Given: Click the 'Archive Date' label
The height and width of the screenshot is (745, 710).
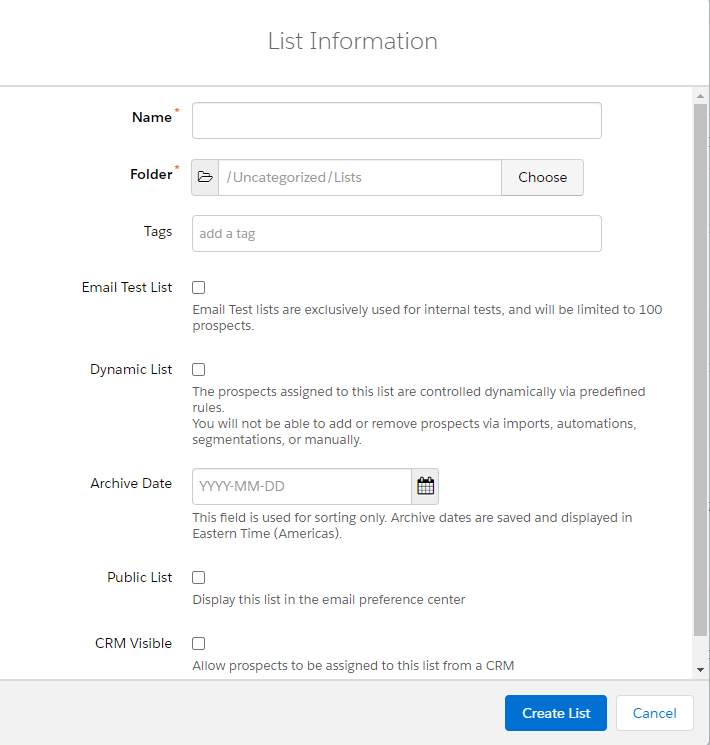Looking at the screenshot, I should [x=131, y=483].
